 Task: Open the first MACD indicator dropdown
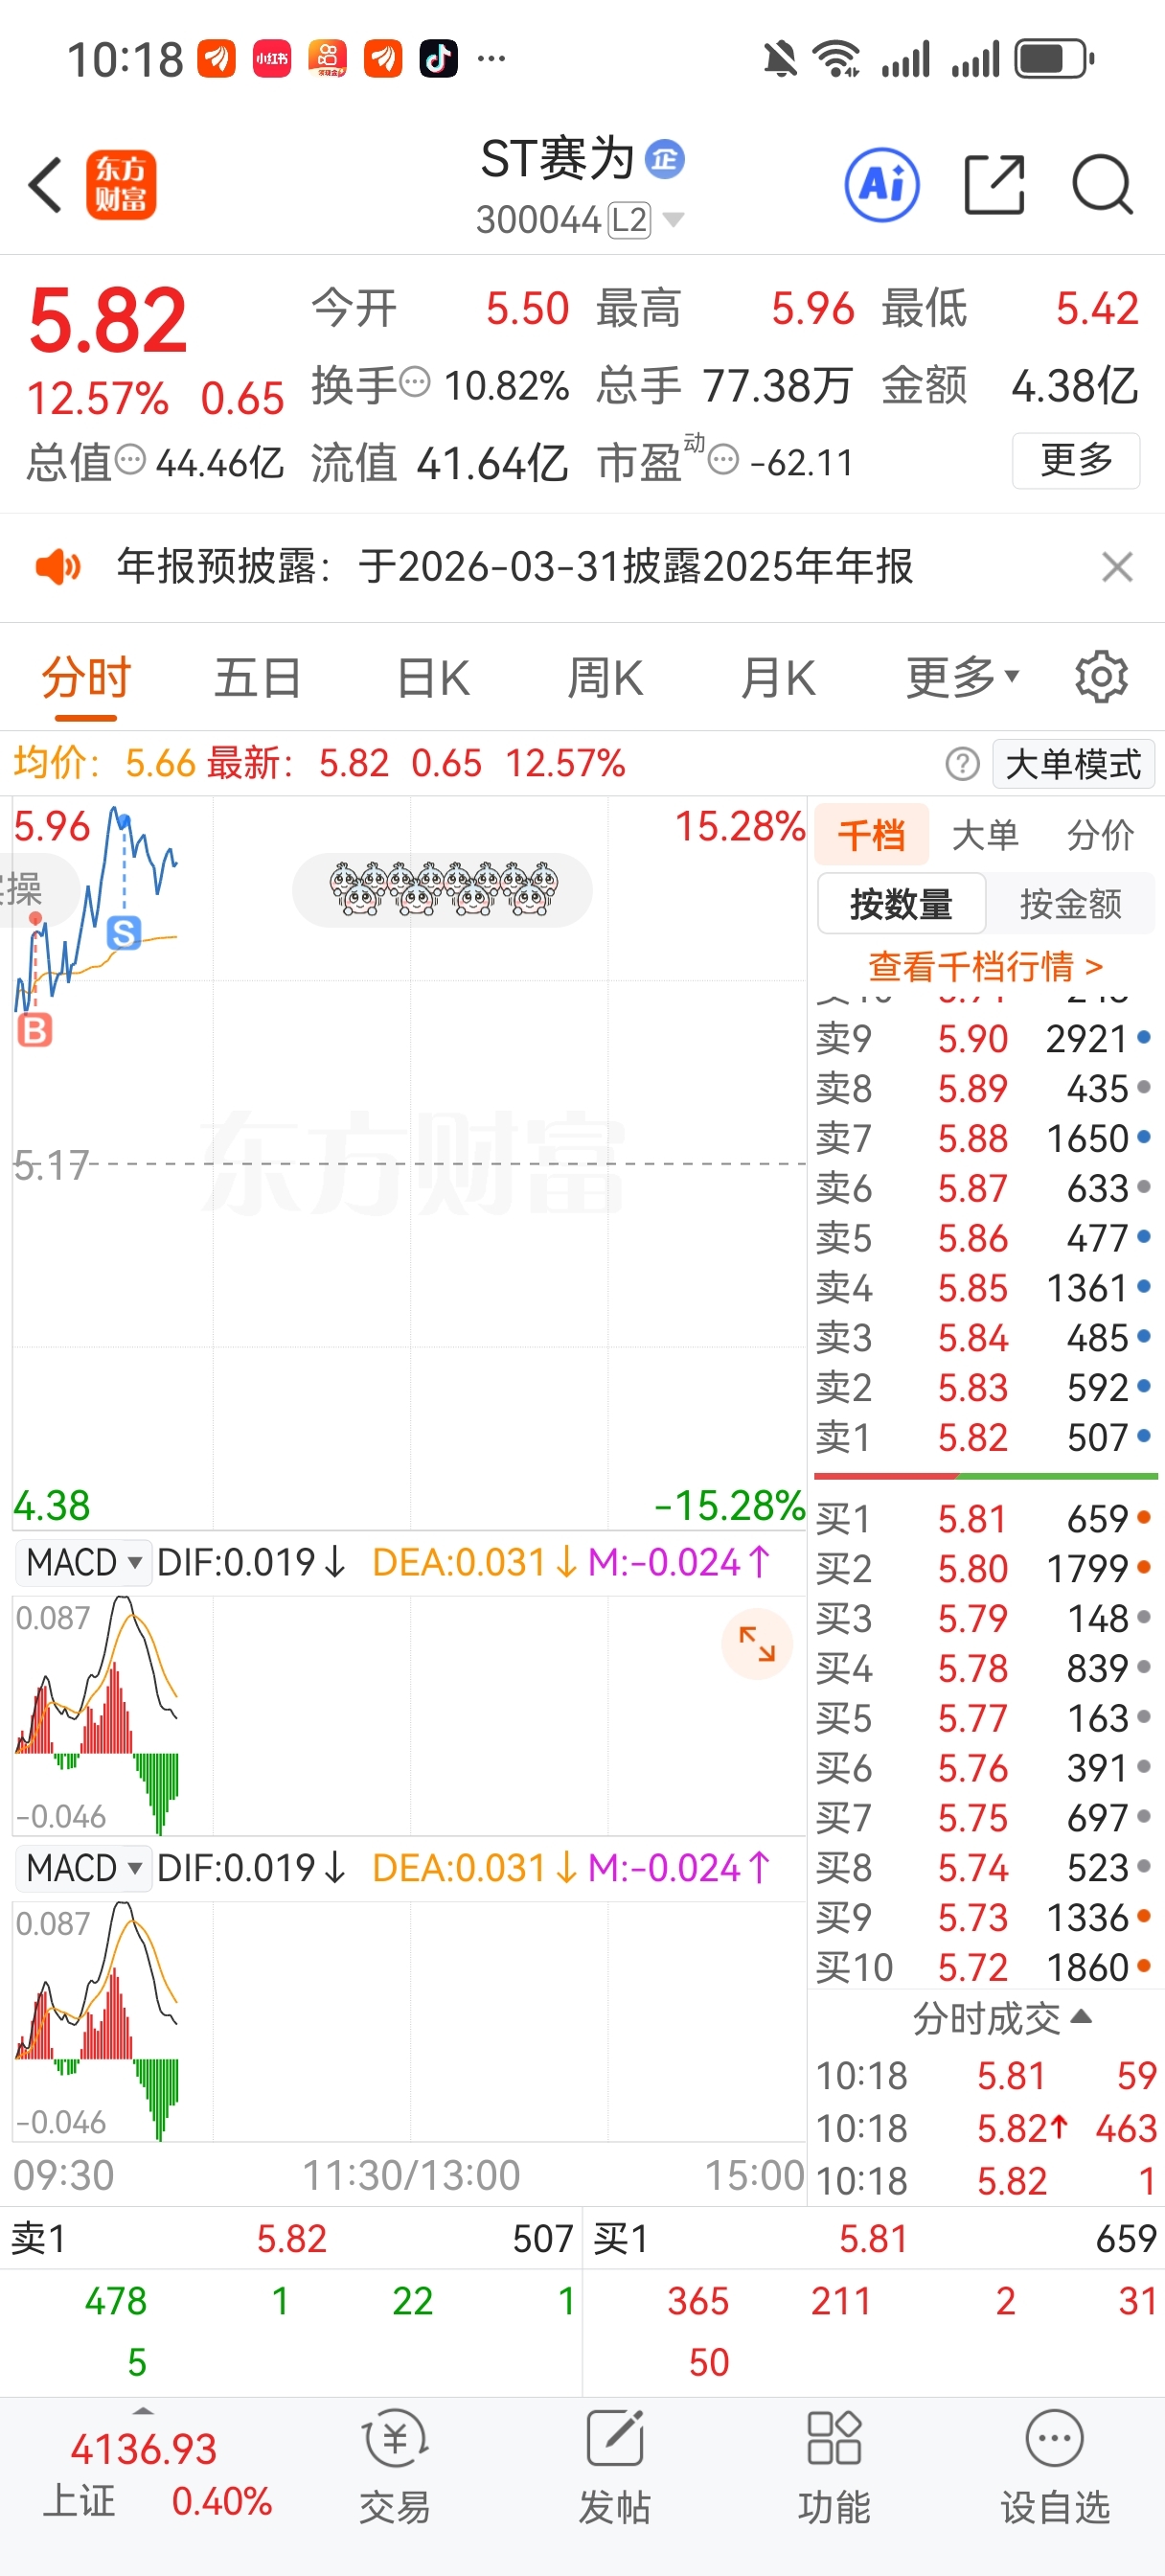(84, 1562)
